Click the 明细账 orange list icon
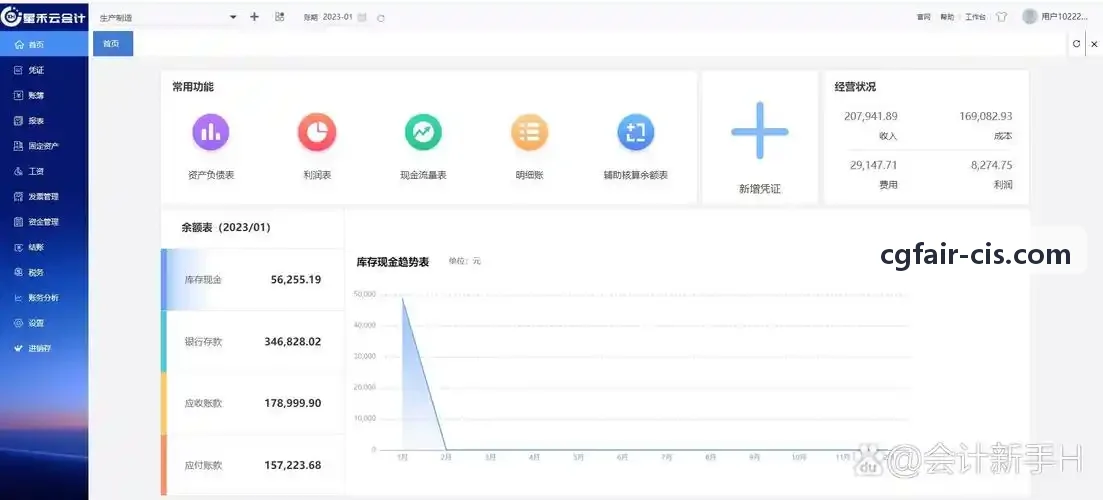Viewport: 1103px width, 500px height. click(529, 132)
